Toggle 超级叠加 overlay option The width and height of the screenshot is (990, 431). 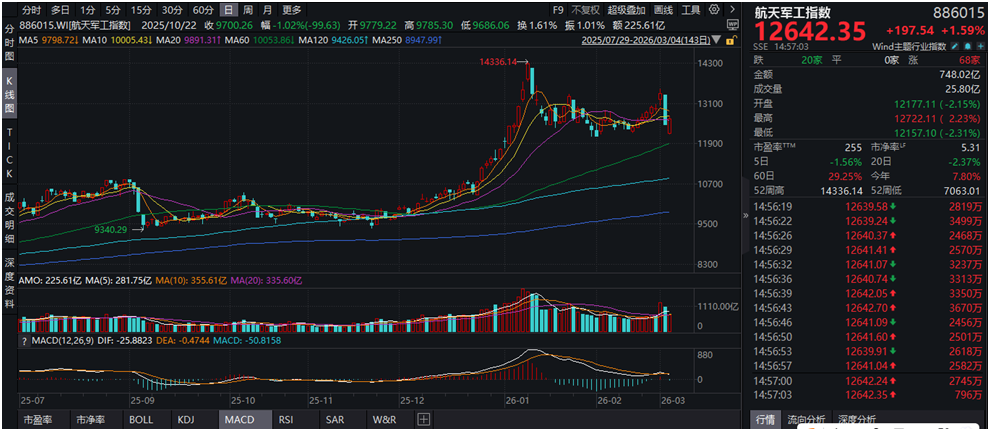[x=625, y=9]
